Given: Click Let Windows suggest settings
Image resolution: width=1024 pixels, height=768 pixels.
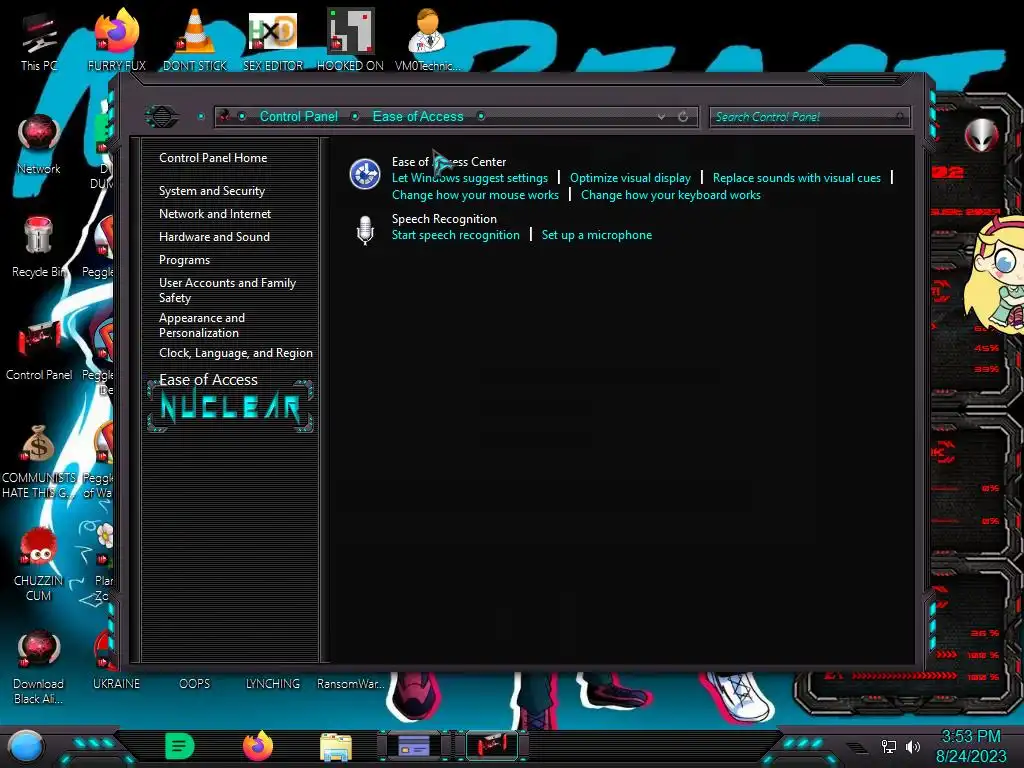Looking at the screenshot, I should click(470, 178).
